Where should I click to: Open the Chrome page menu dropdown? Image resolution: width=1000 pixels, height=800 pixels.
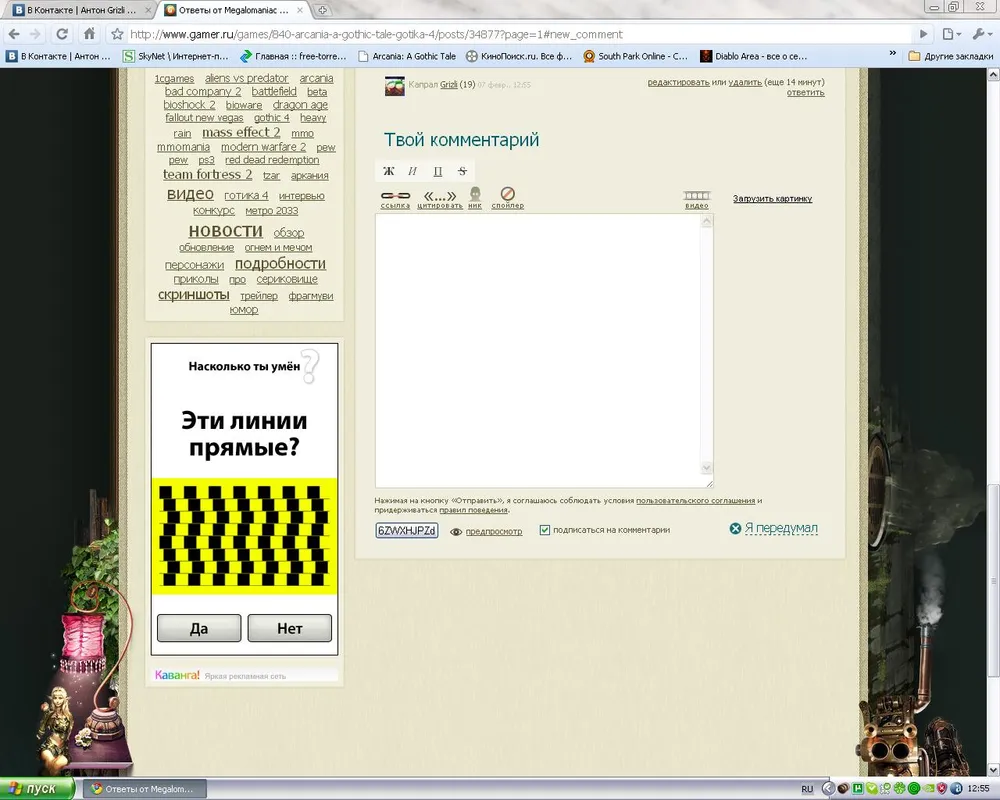pyautogui.click(x=951, y=34)
